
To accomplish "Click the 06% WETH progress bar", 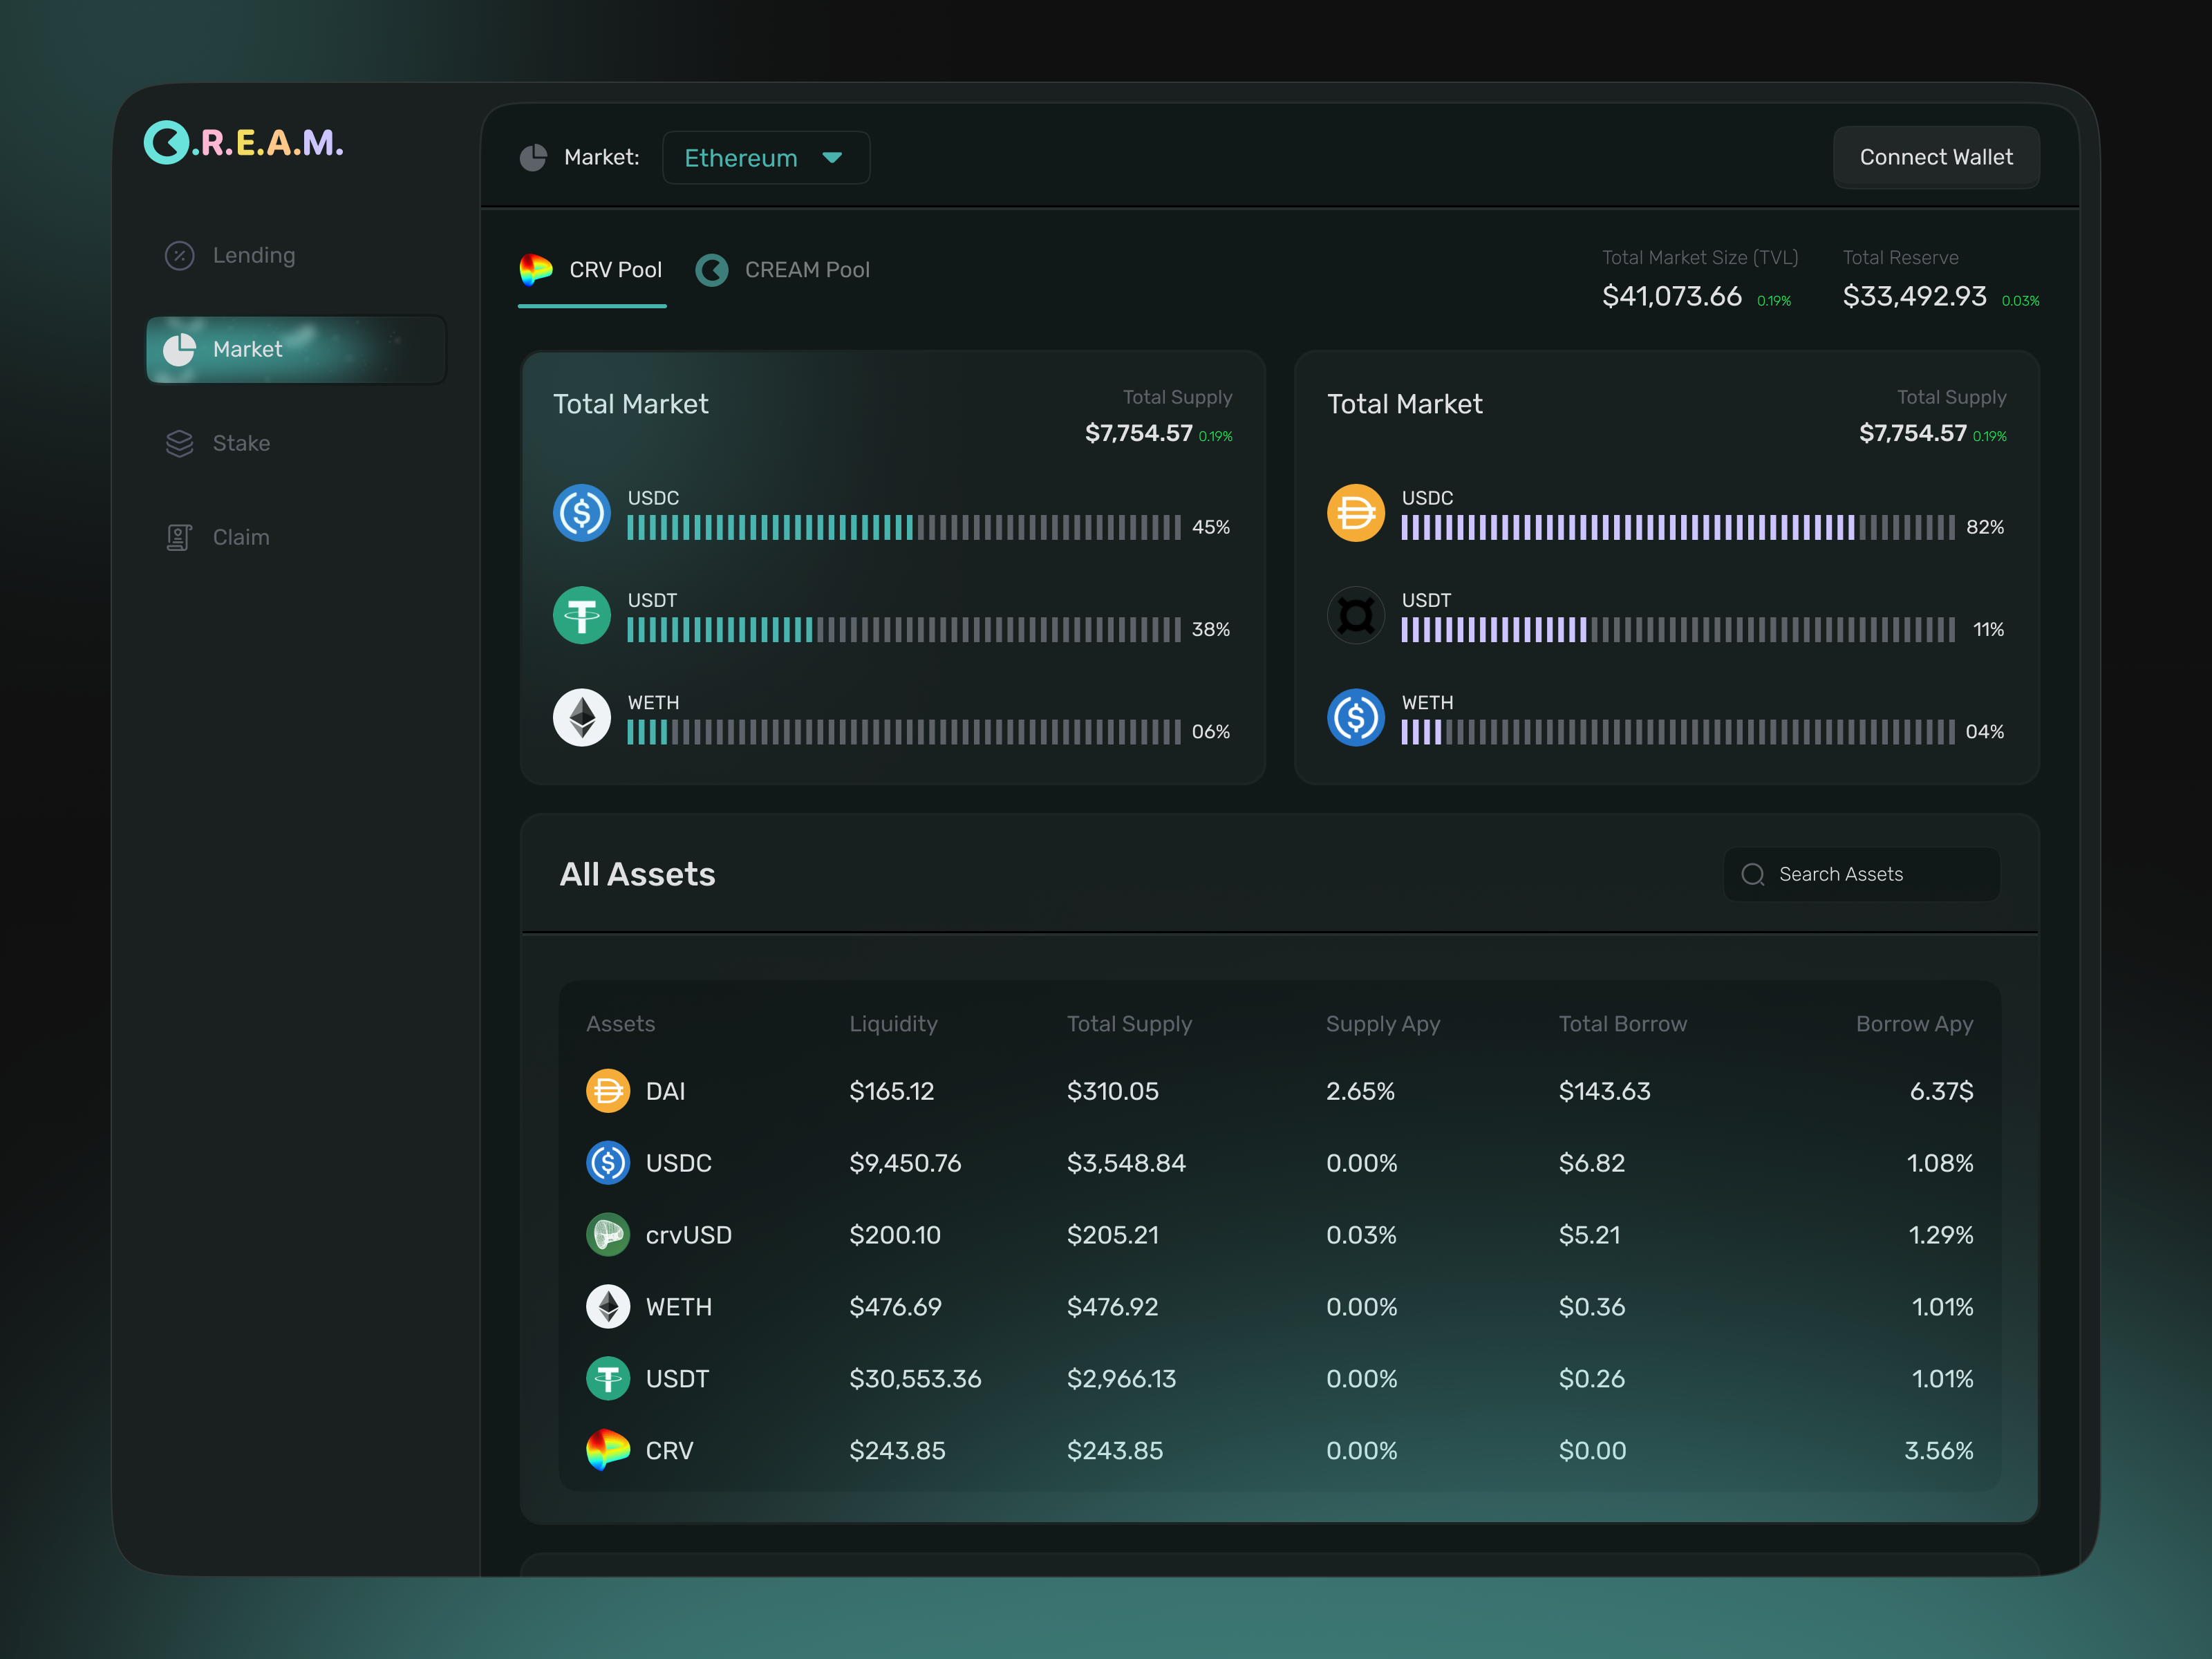I will 904,732.
